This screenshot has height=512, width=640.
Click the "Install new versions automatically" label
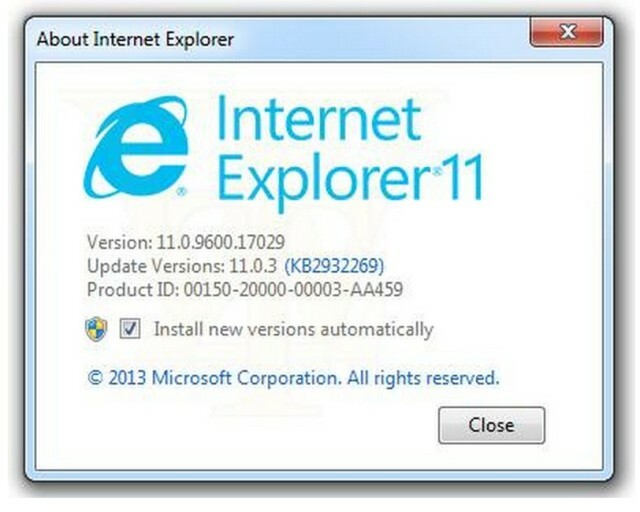tap(293, 329)
